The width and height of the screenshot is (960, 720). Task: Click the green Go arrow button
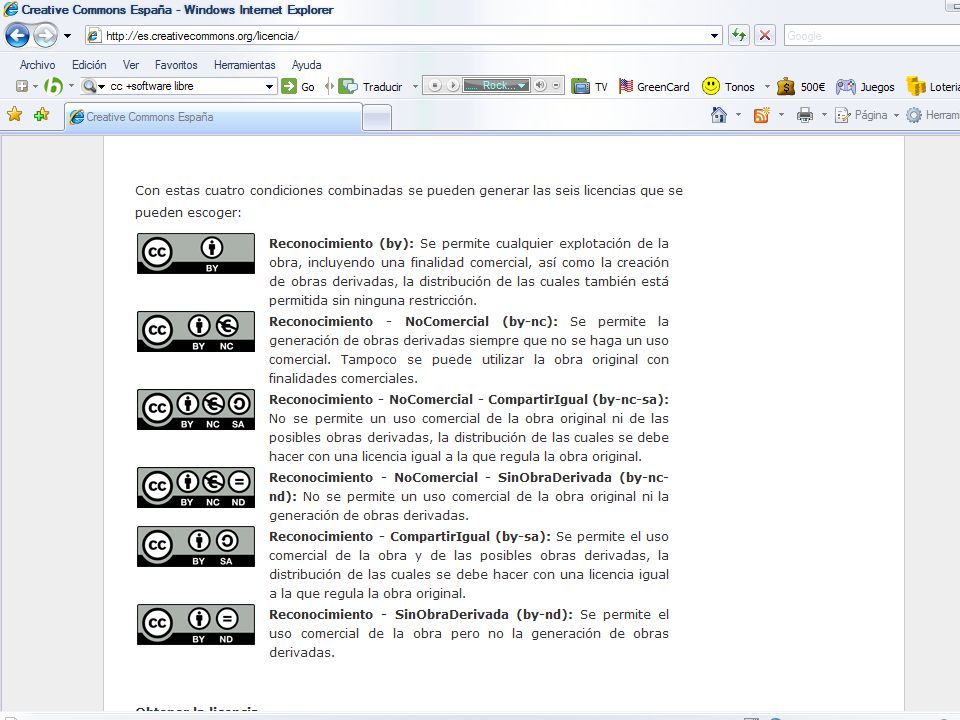click(x=288, y=86)
